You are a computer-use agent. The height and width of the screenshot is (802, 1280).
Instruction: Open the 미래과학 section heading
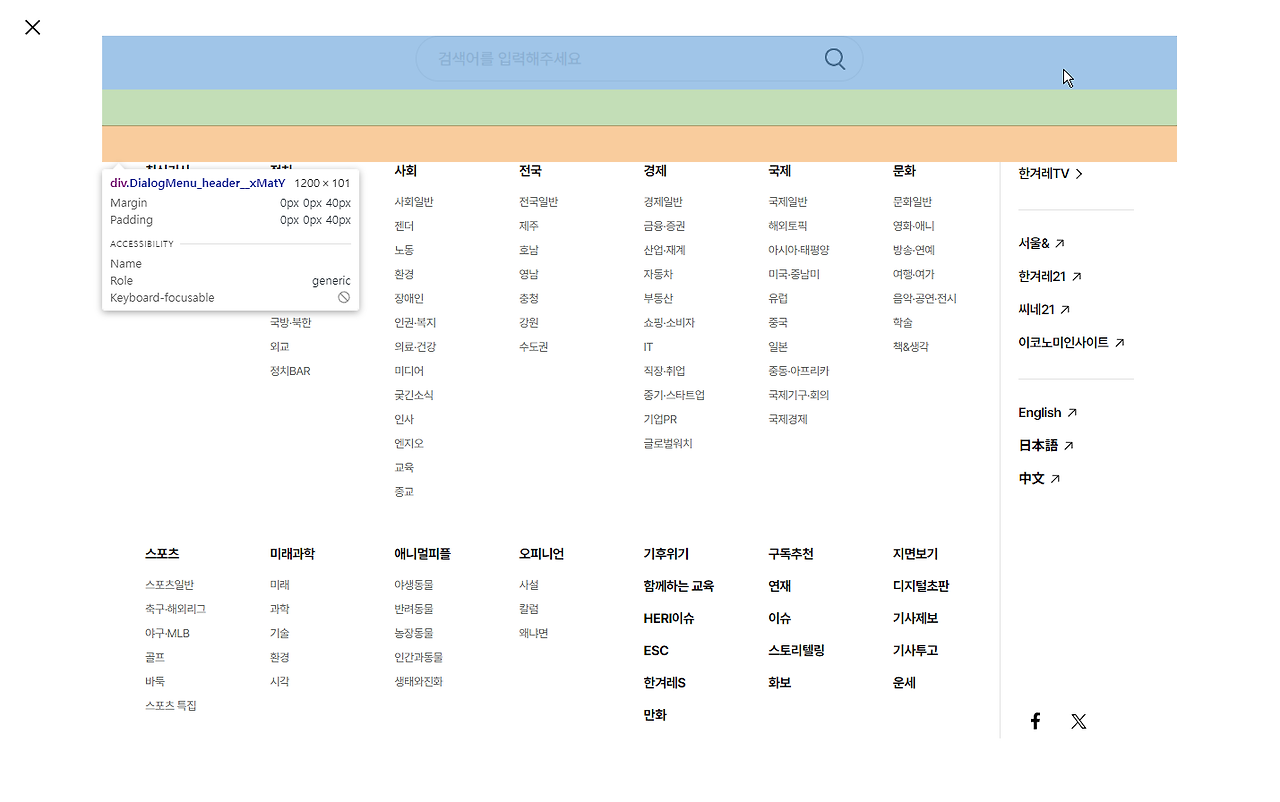tap(292, 554)
